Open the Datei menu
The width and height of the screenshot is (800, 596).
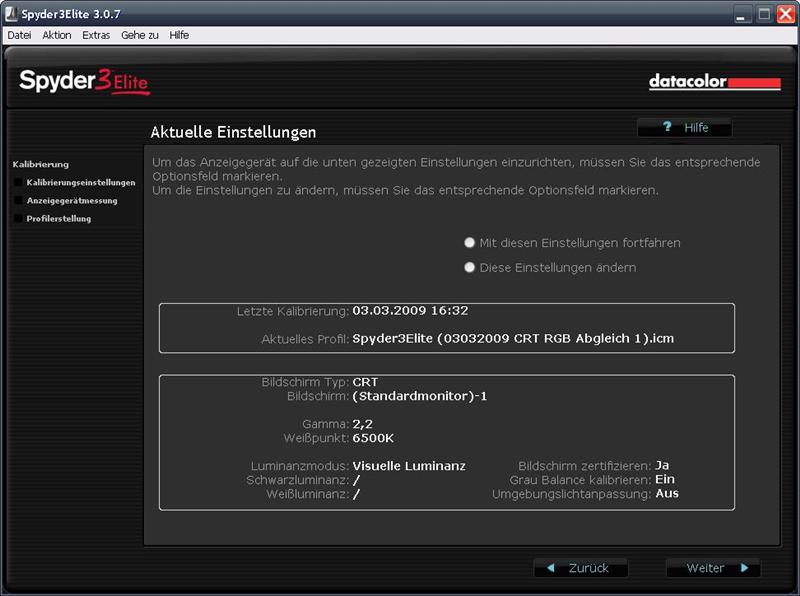click(19, 35)
